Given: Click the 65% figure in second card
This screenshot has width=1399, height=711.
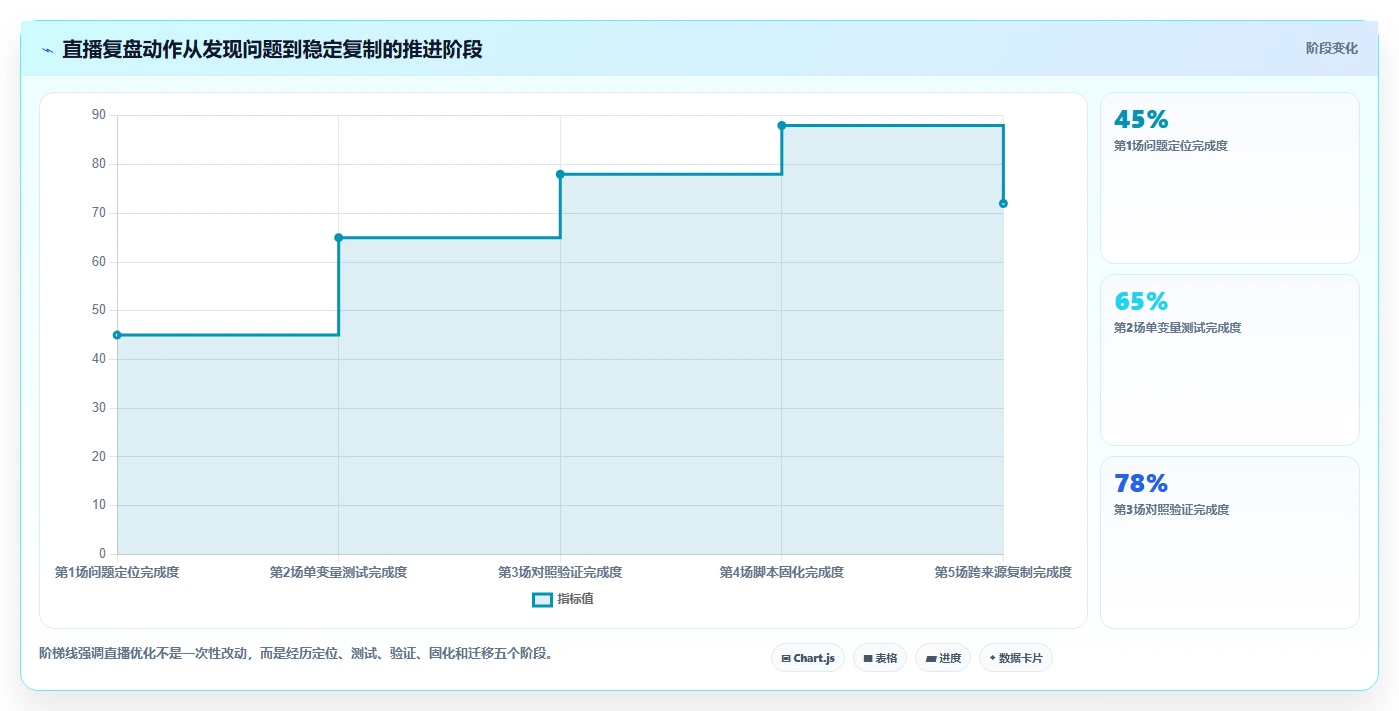Looking at the screenshot, I should tap(1141, 302).
